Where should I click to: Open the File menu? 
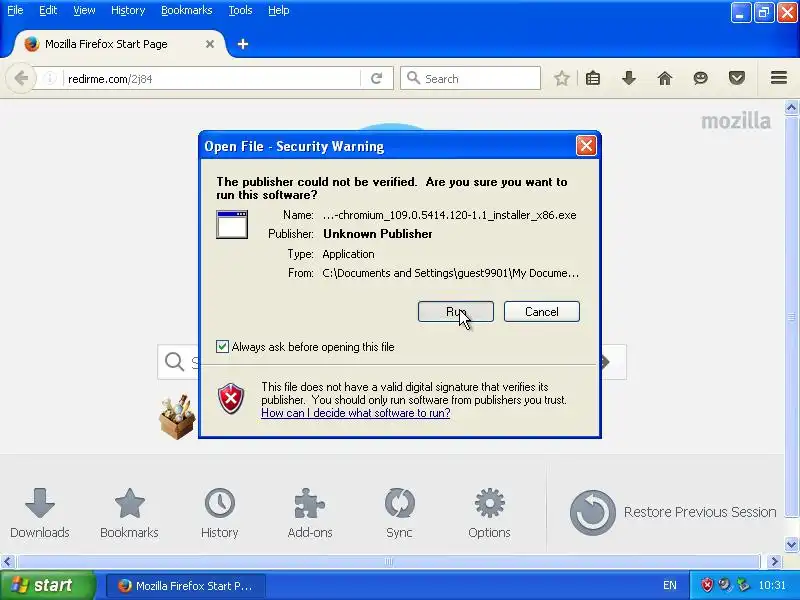pyautogui.click(x=15, y=10)
